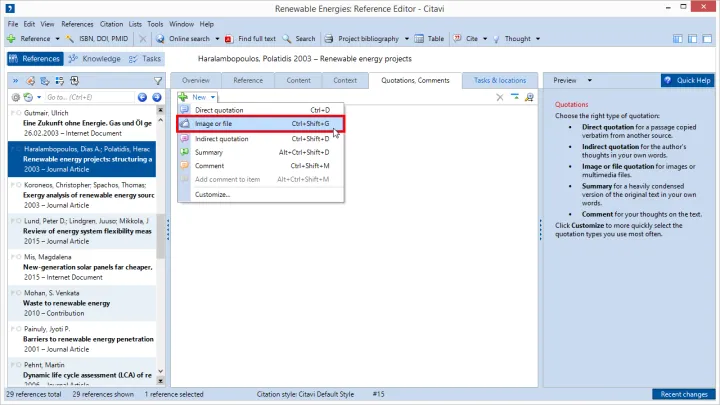Open the Tasks & locations tab
This screenshot has height=405, width=720.
(x=500, y=80)
